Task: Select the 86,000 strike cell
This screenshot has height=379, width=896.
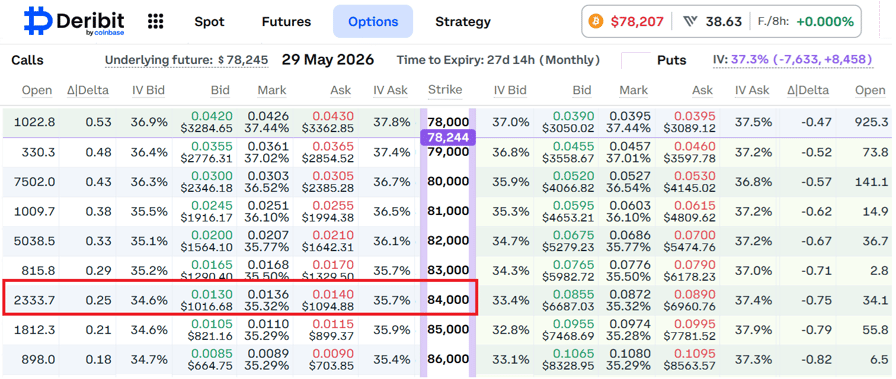Action: (448, 359)
